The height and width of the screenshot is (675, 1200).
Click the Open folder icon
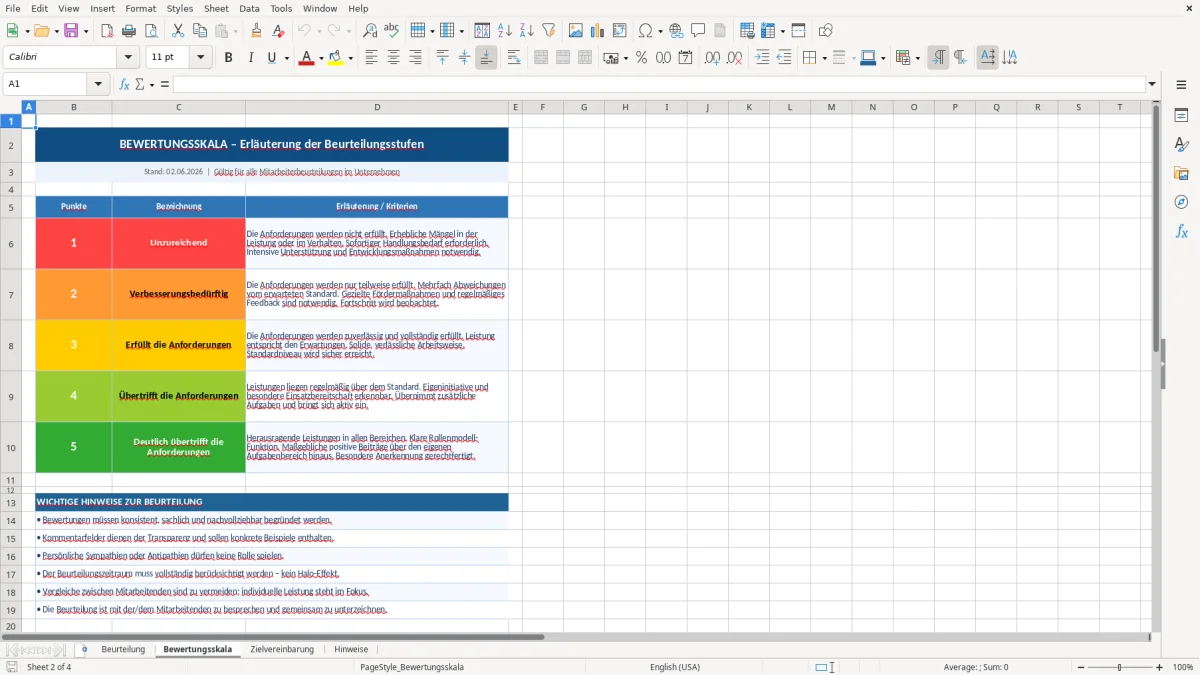tap(40, 31)
